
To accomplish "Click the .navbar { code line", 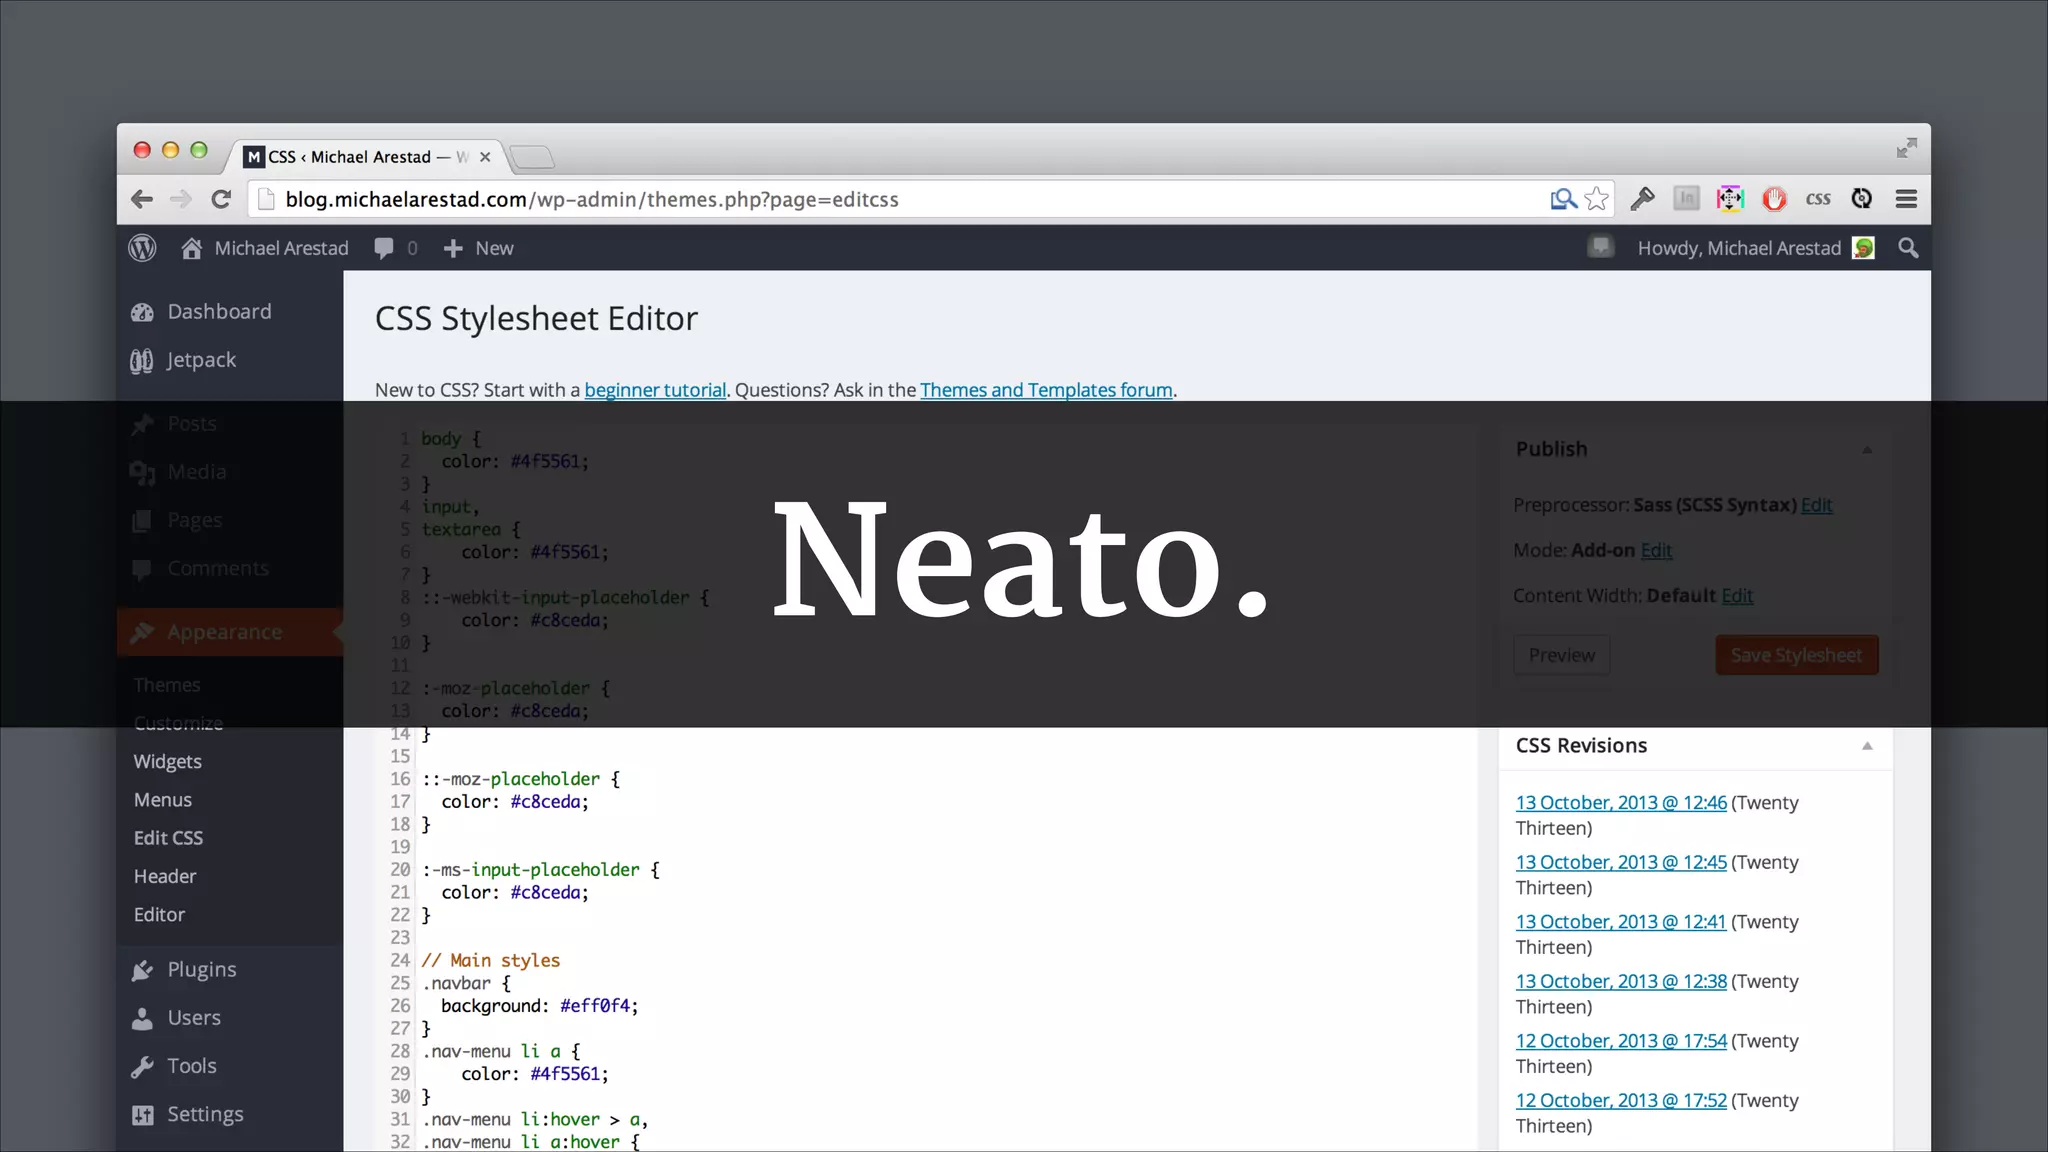I will point(466,983).
